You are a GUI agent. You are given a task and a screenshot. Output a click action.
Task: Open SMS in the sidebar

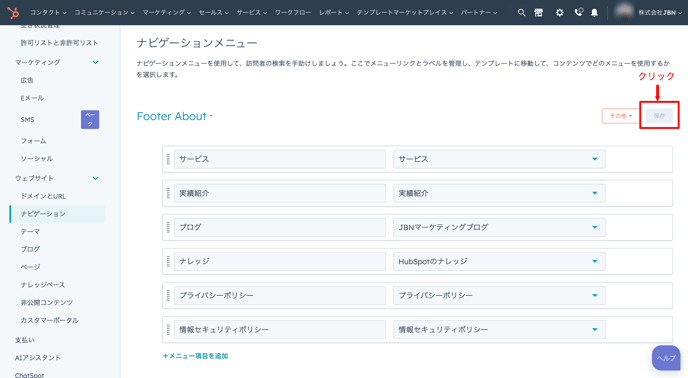click(x=27, y=119)
